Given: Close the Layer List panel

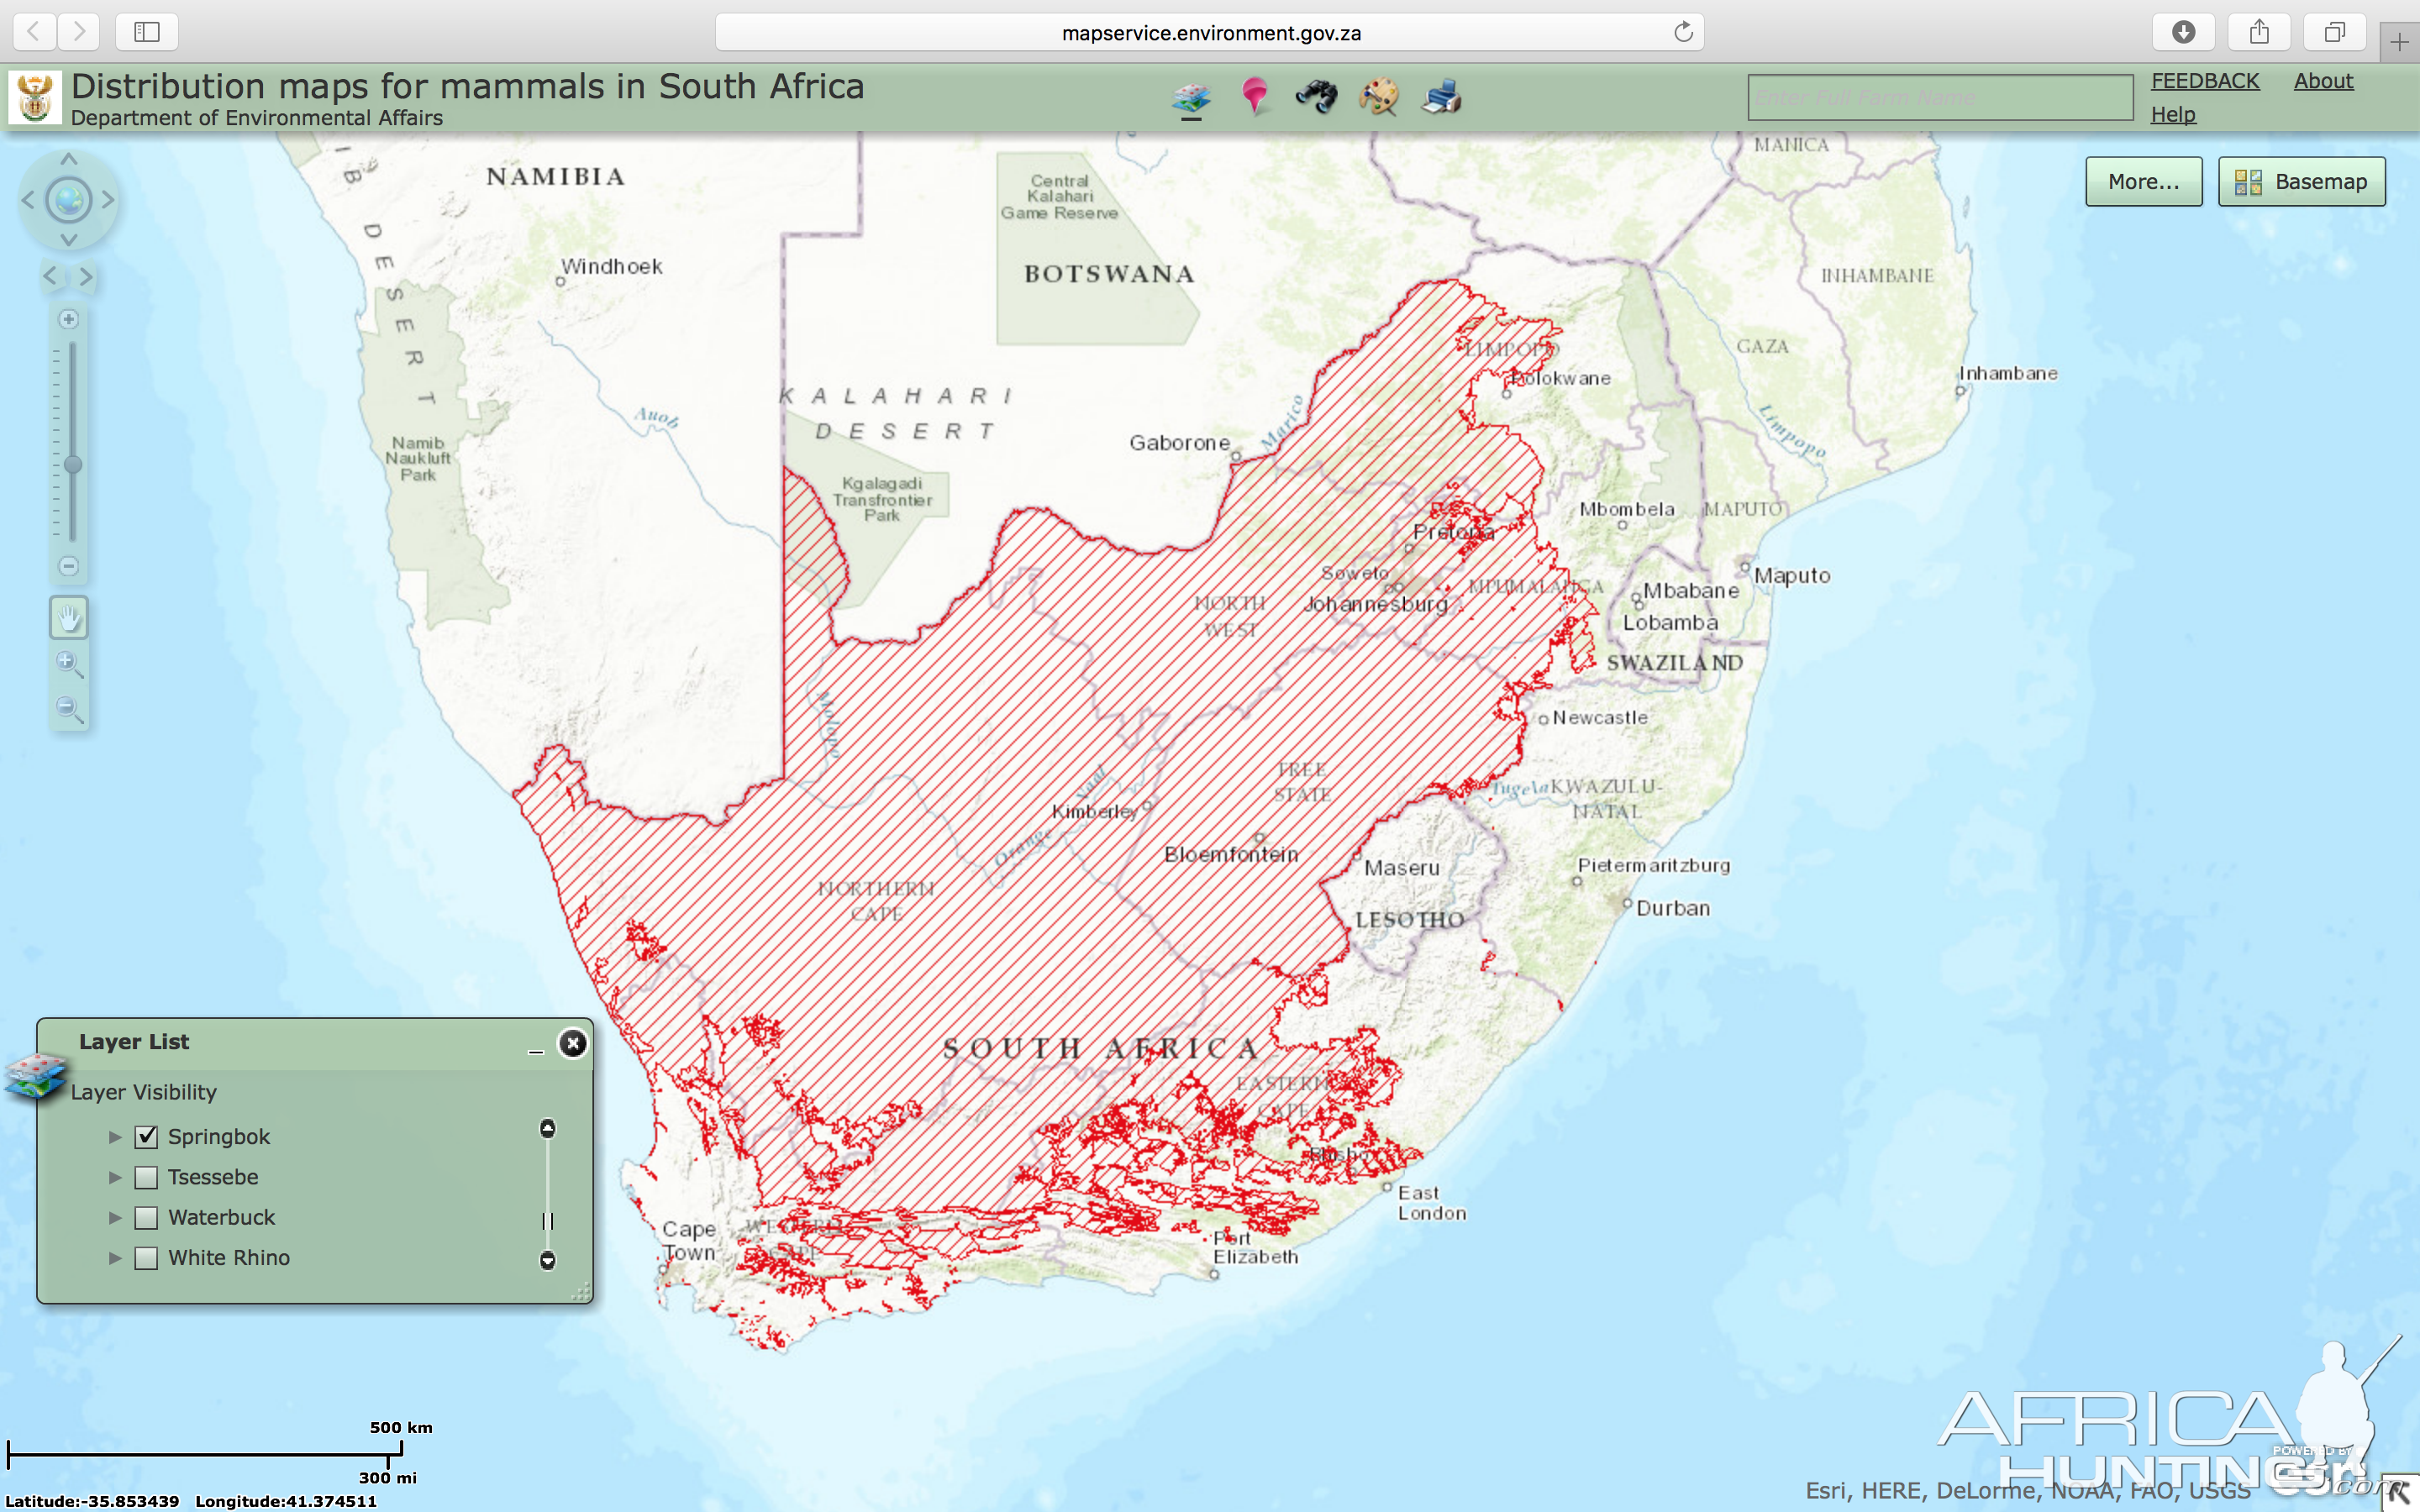Looking at the screenshot, I should (573, 1044).
